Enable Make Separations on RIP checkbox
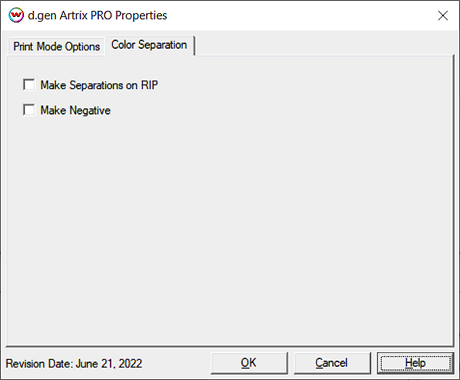The height and width of the screenshot is (380, 460). tap(29, 85)
